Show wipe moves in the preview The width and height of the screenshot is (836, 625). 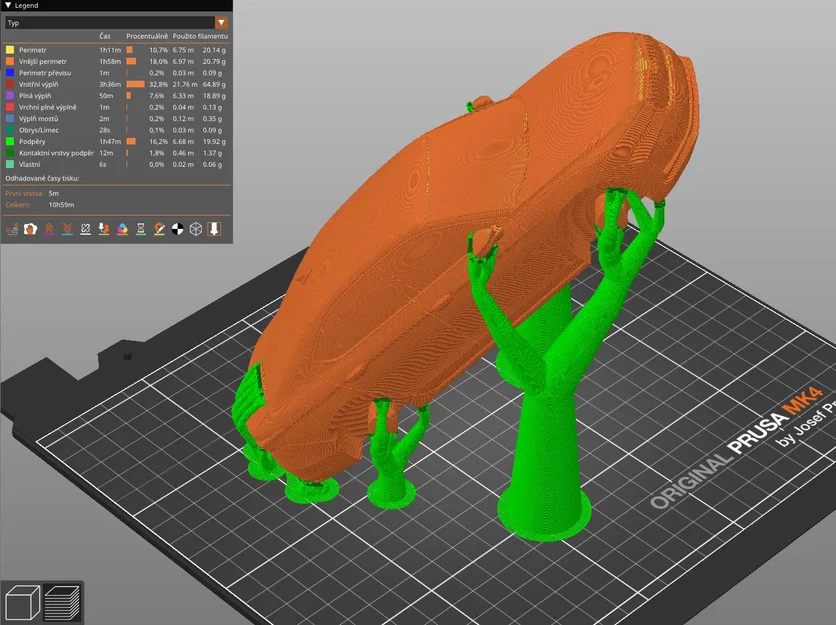pyautogui.click(x=30, y=228)
